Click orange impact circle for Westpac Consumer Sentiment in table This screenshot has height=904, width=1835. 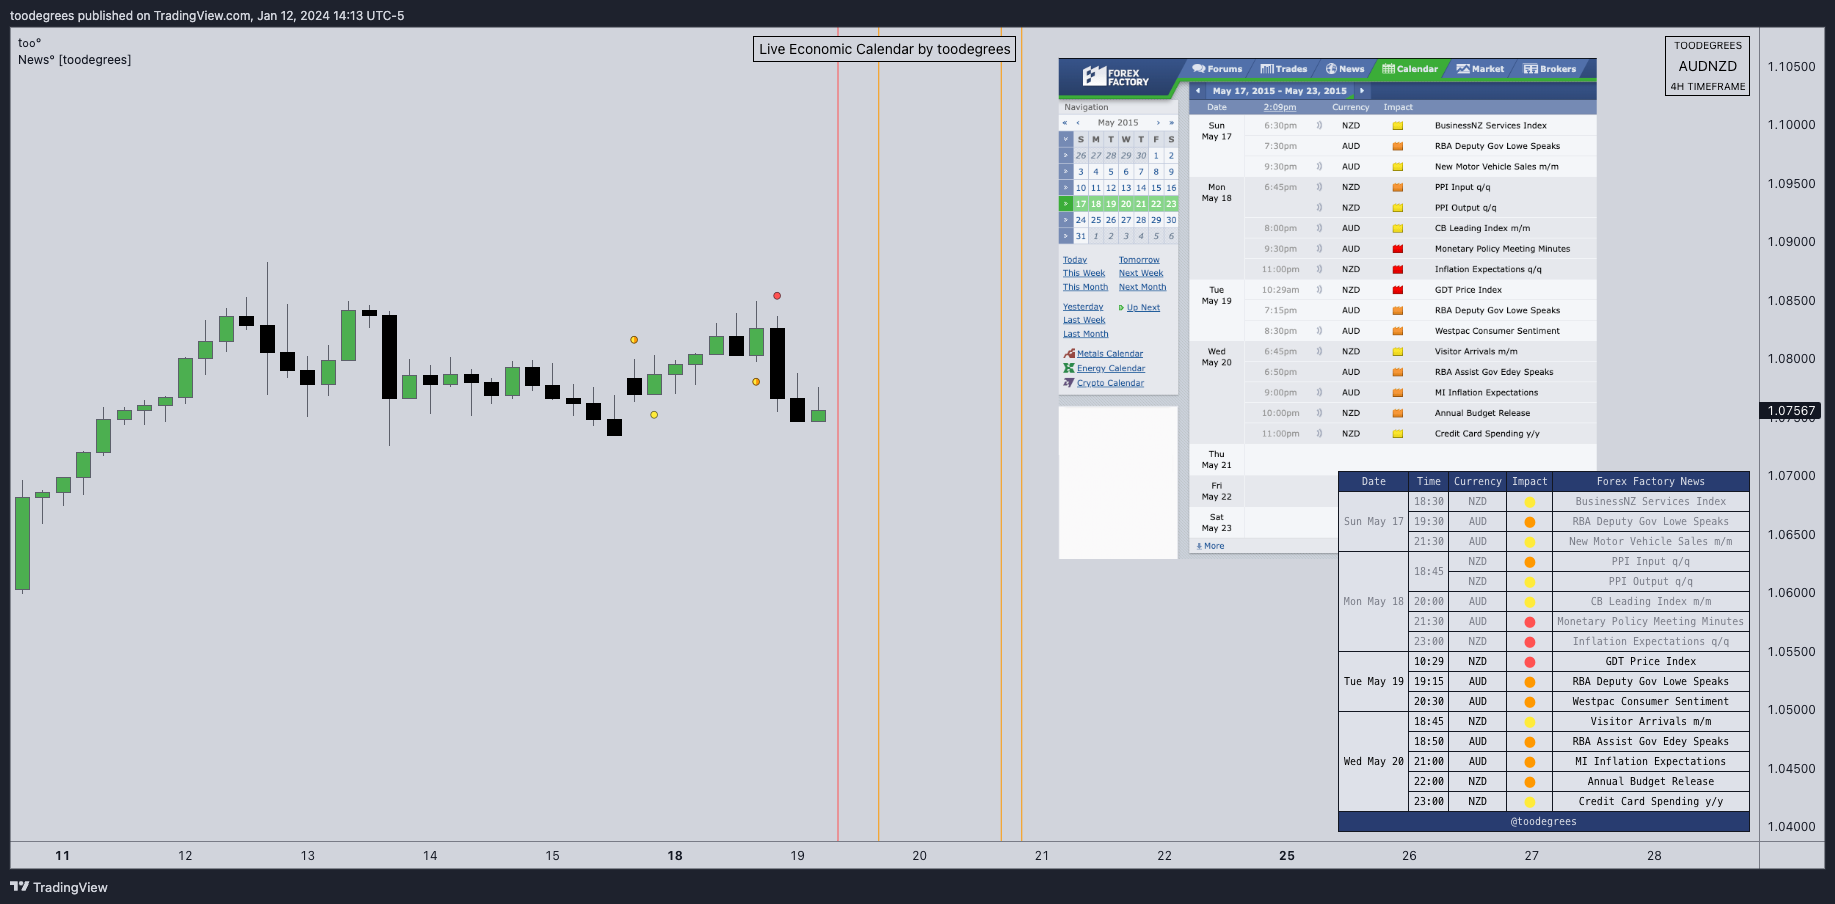(1529, 702)
